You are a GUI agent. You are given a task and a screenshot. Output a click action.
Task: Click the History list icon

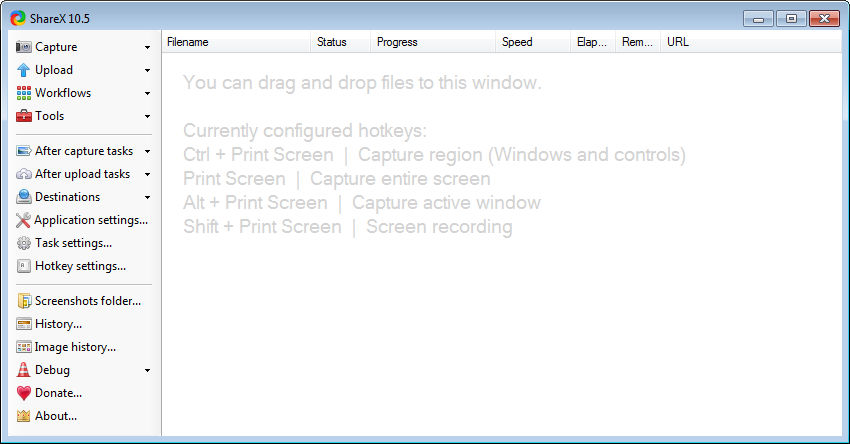coord(24,324)
